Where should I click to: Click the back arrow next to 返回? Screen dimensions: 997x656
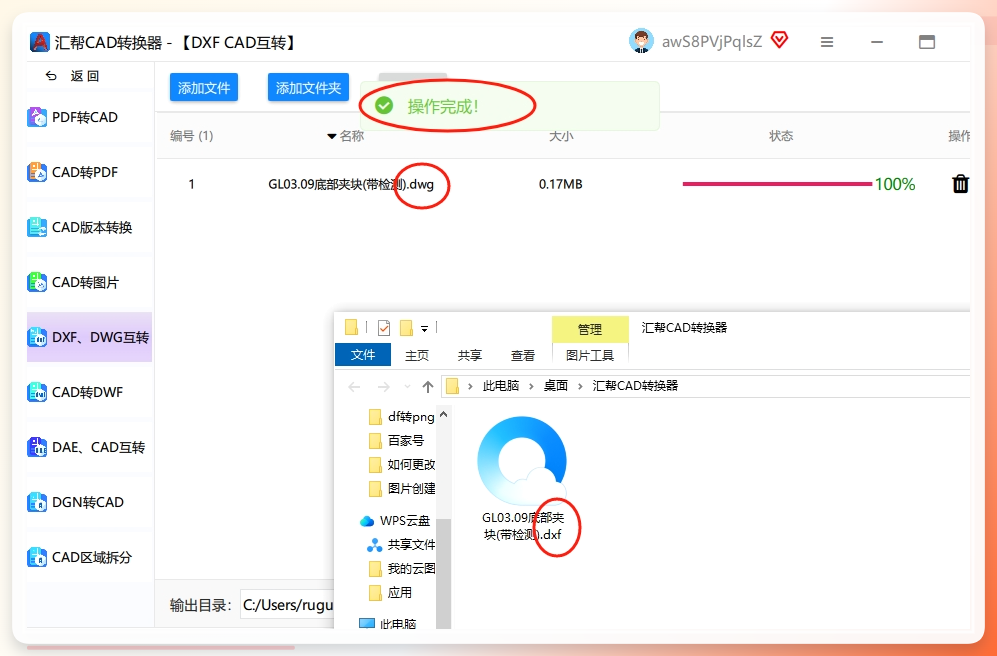(x=51, y=76)
